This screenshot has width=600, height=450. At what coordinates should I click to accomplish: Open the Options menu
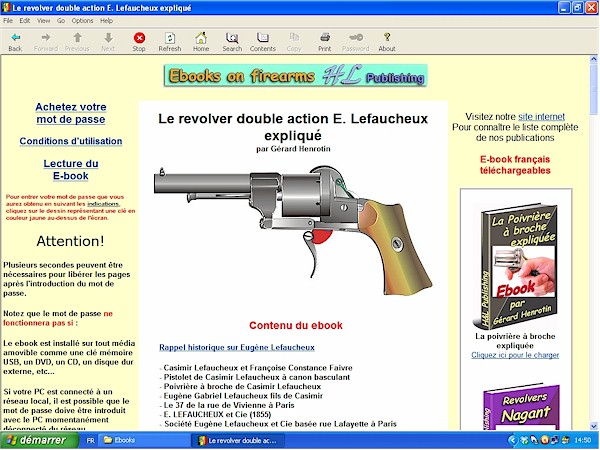(x=82, y=21)
